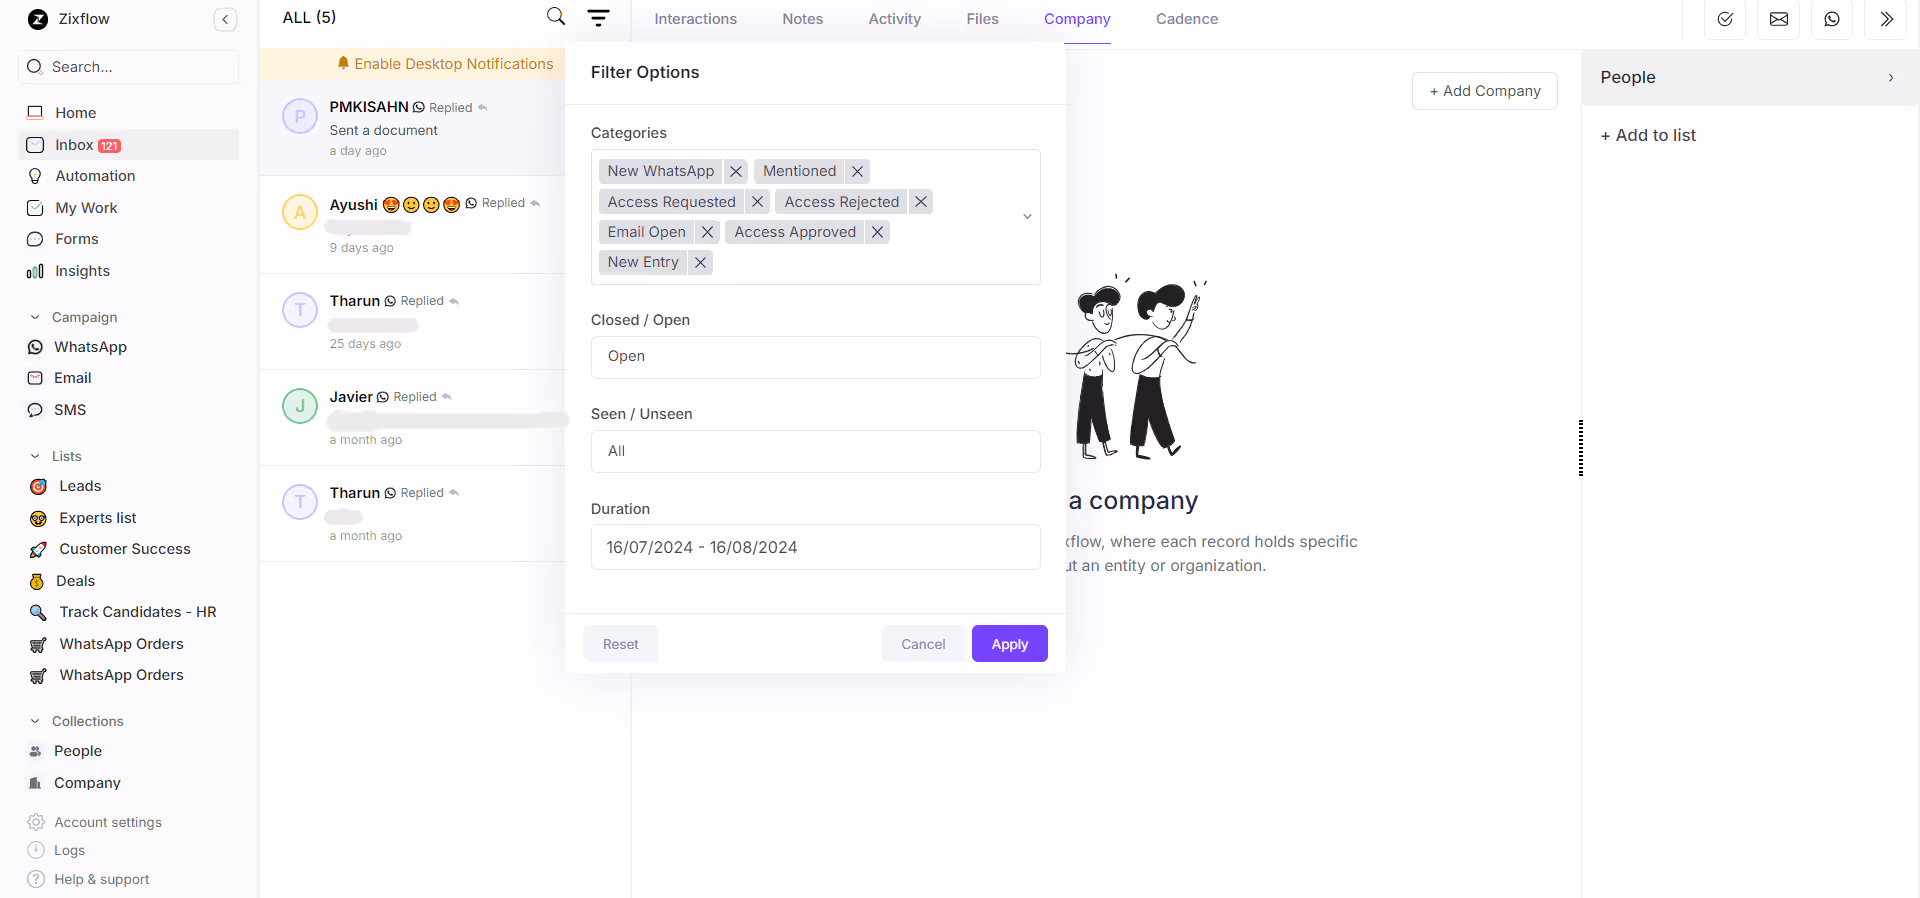Switch to the Notes tab

click(x=802, y=19)
